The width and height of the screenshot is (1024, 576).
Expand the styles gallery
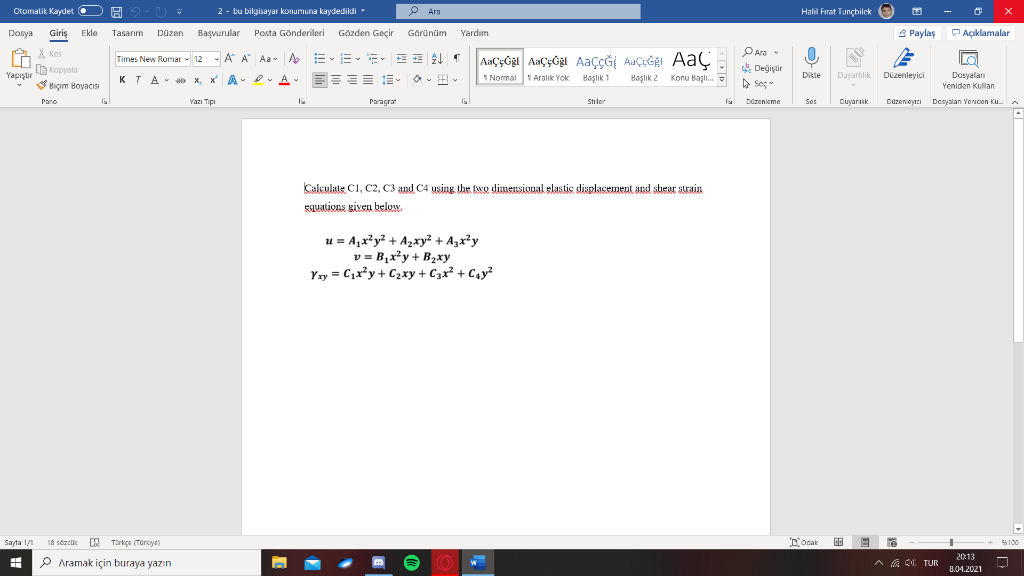pos(722,80)
